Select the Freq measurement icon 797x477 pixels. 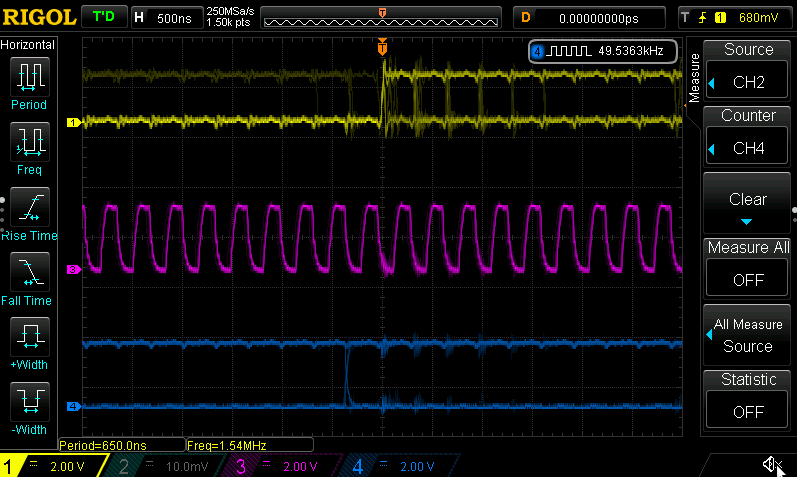(29, 141)
